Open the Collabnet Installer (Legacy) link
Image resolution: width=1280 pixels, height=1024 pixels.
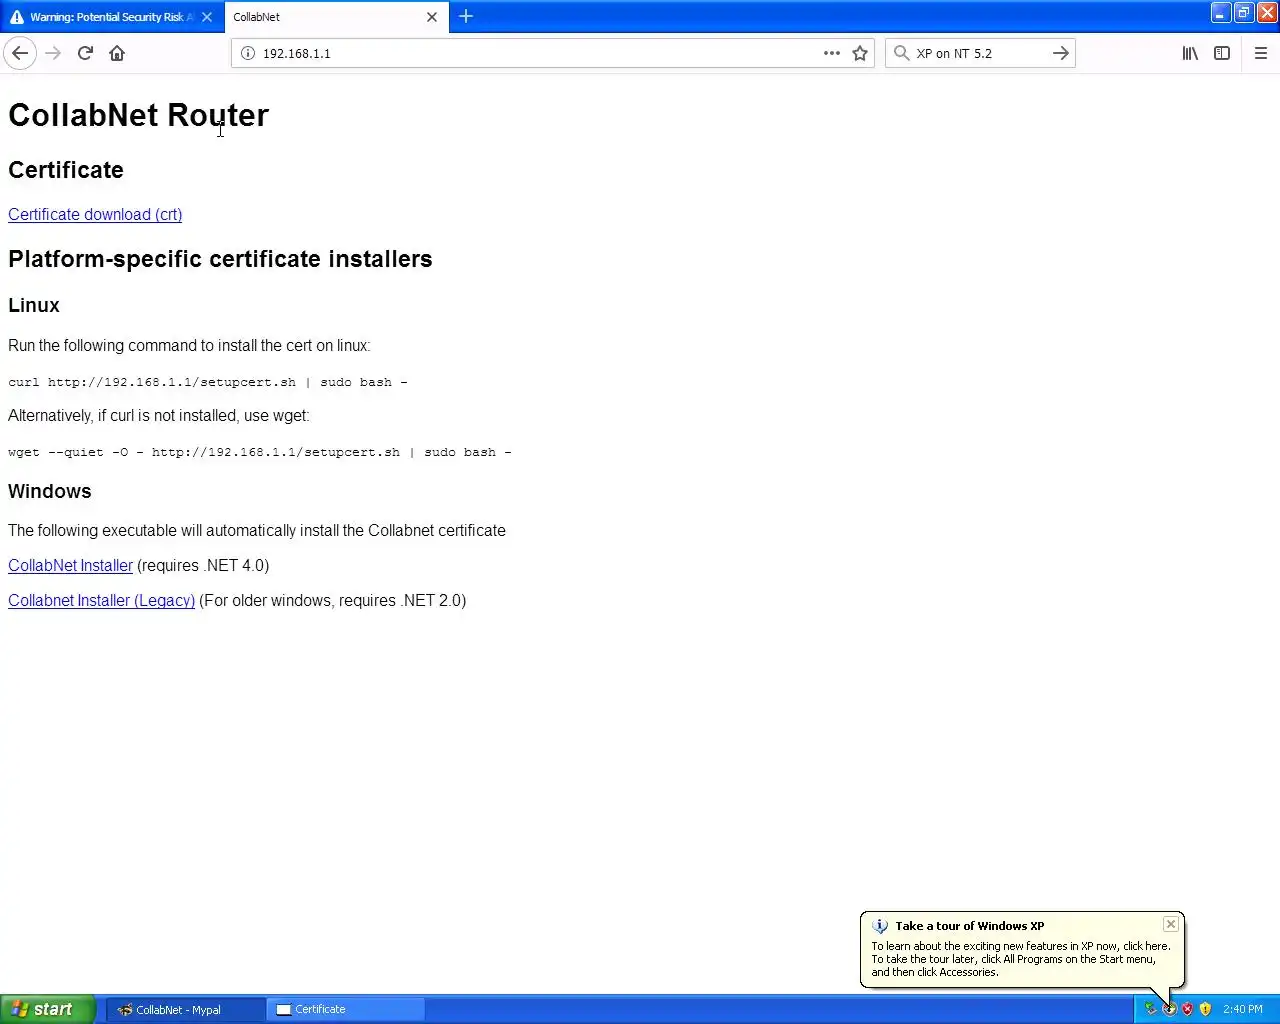point(101,600)
